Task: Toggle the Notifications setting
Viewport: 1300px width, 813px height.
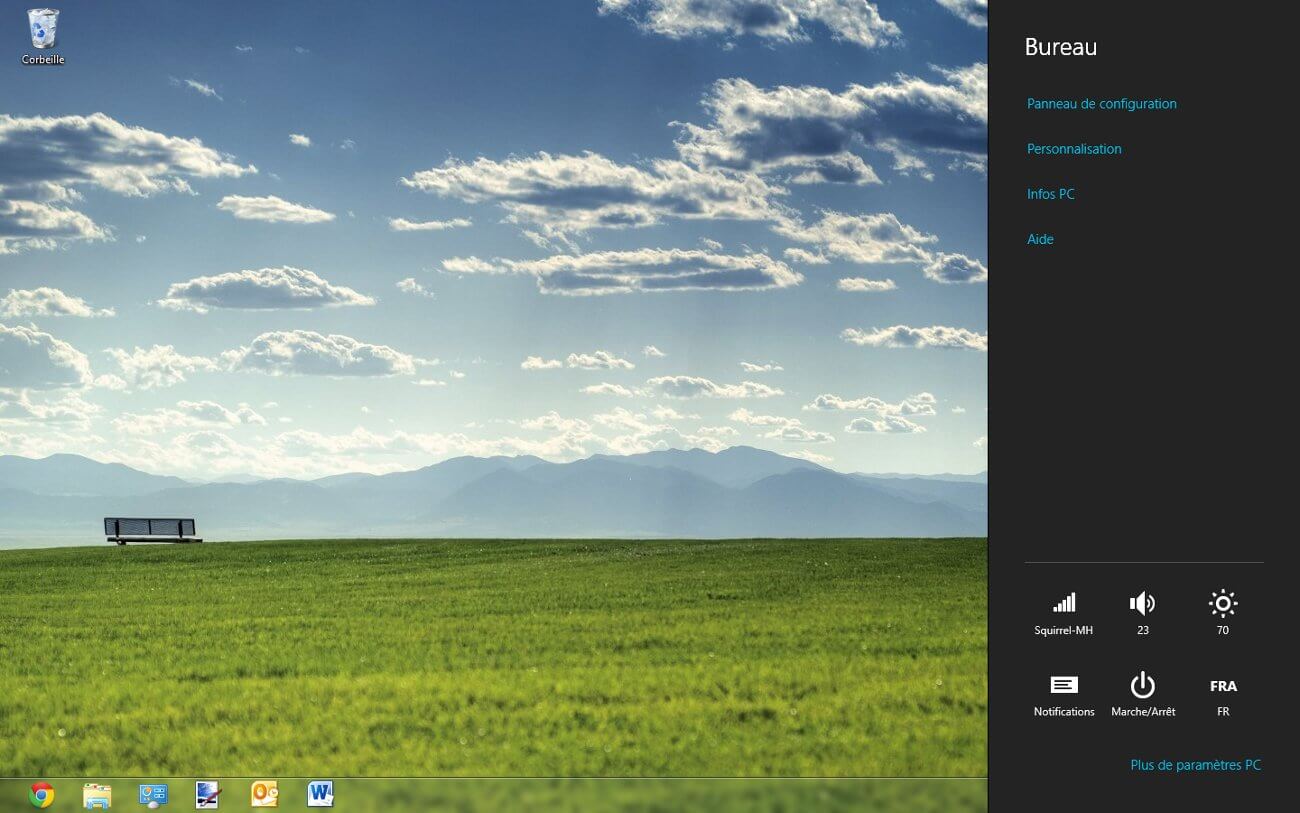Action: [1064, 694]
